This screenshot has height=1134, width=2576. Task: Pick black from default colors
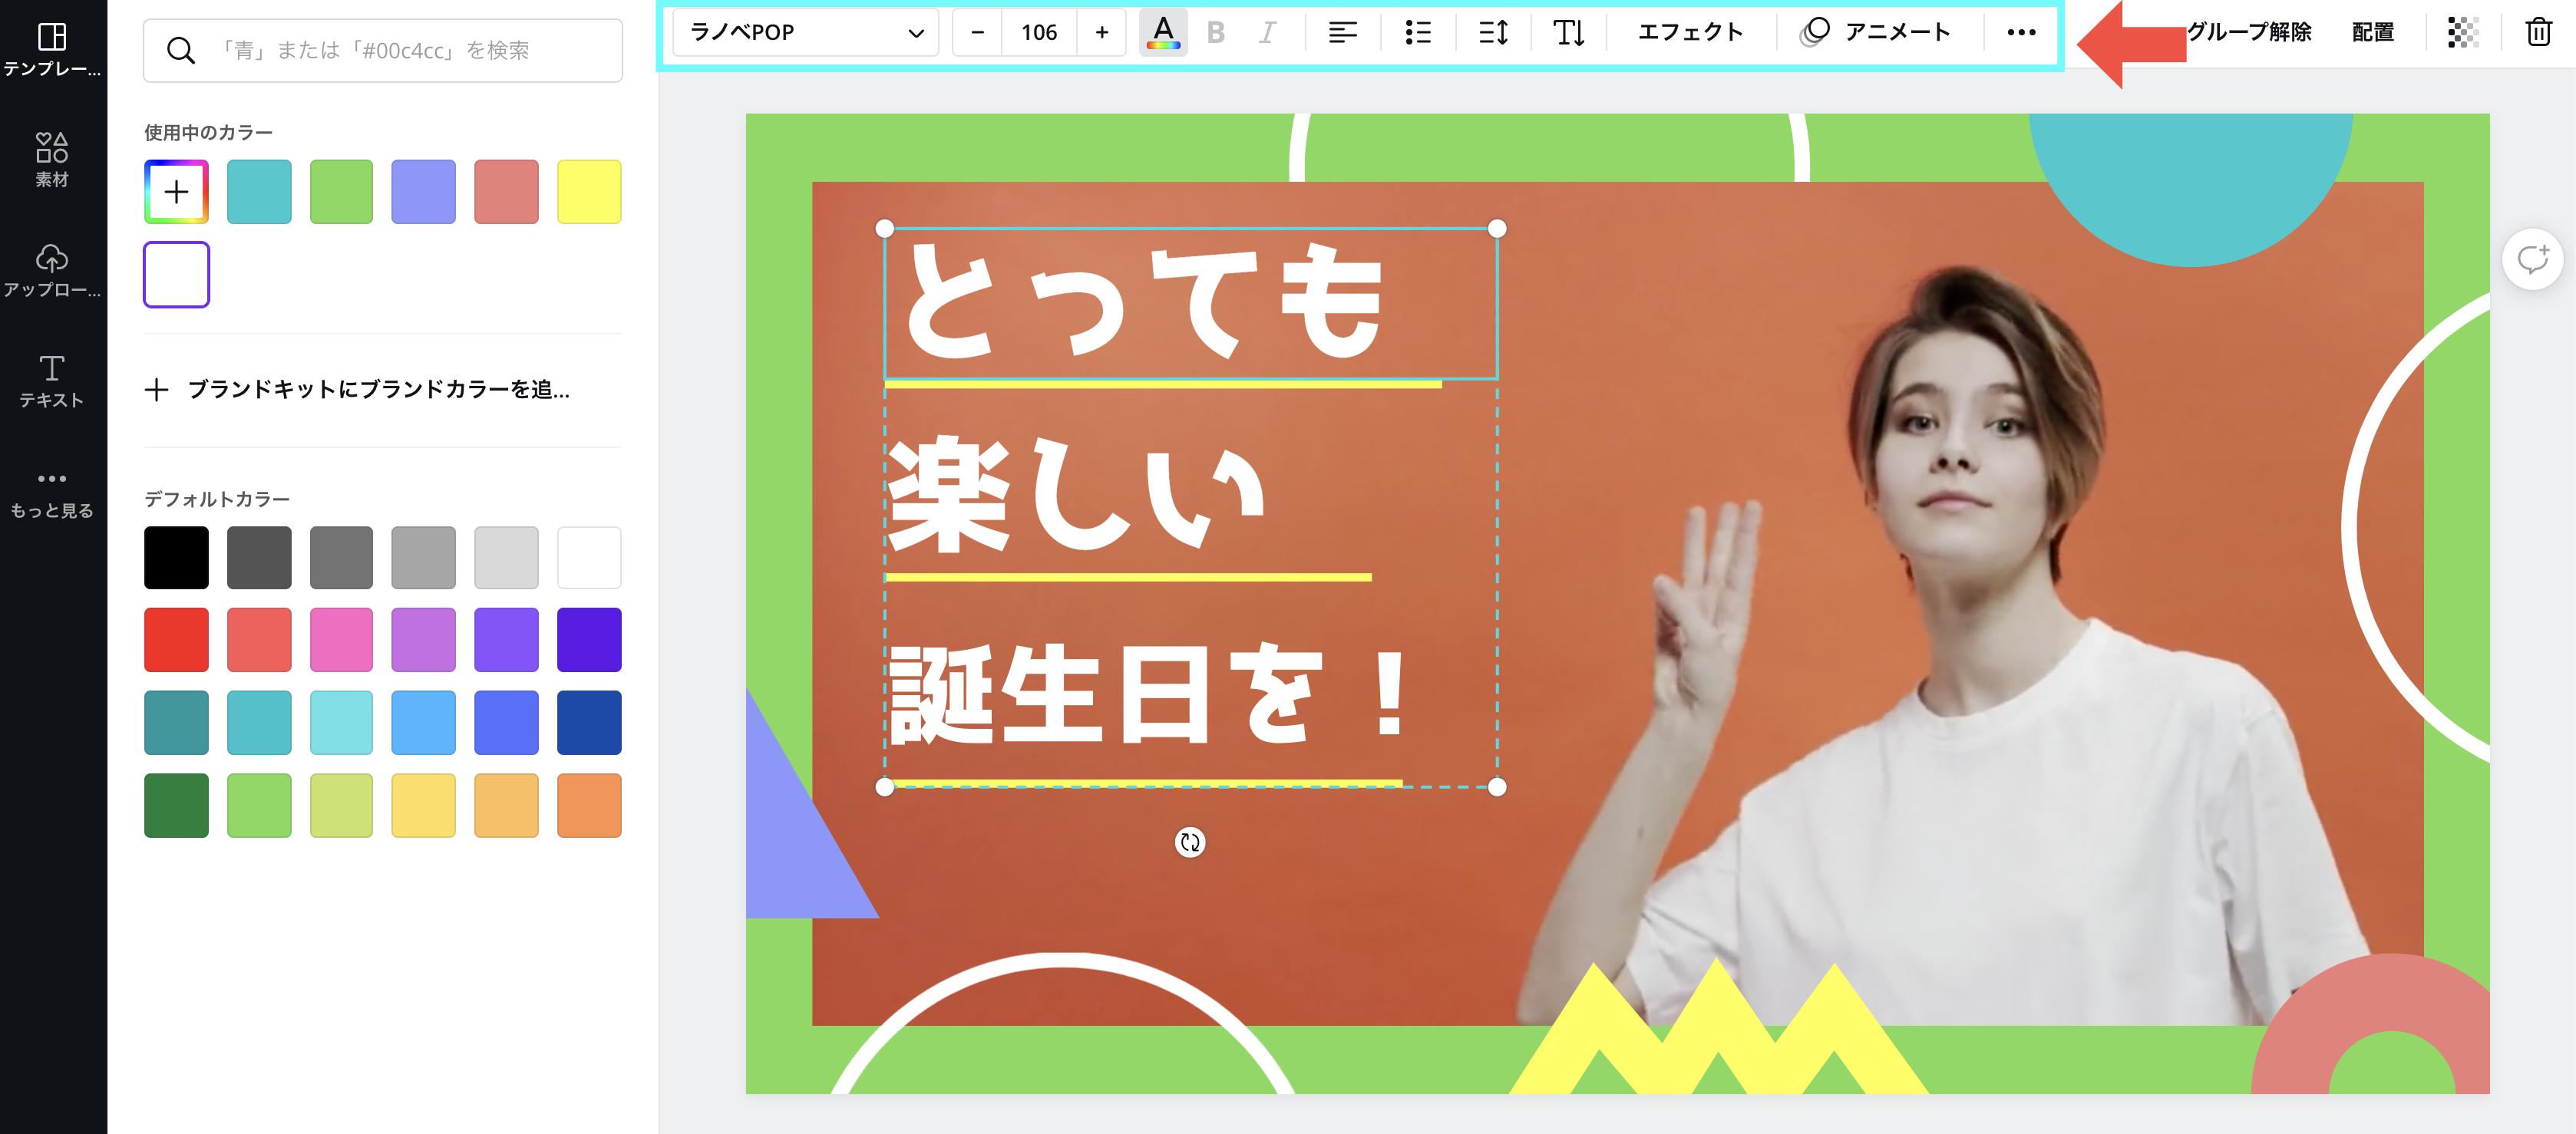pyautogui.click(x=176, y=557)
